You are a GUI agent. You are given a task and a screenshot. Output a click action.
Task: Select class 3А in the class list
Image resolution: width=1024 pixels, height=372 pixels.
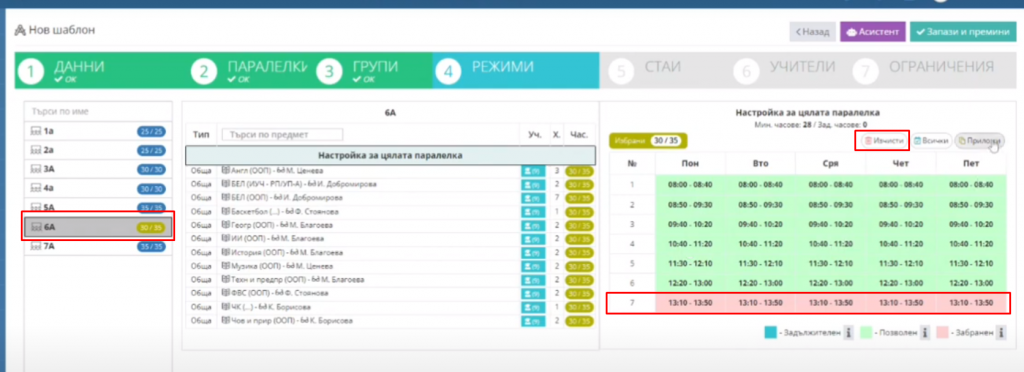(99, 169)
